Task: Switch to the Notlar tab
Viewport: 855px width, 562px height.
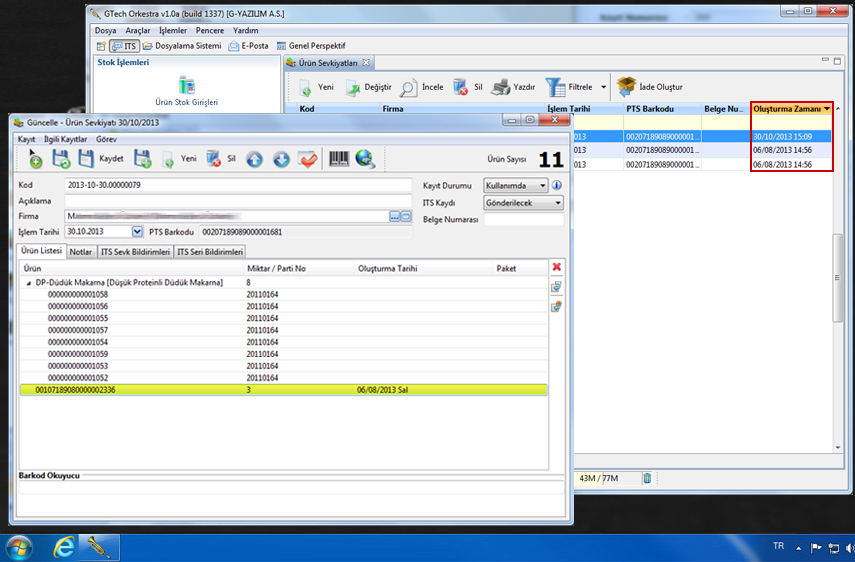Action: pyautogui.click(x=81, y=252)
